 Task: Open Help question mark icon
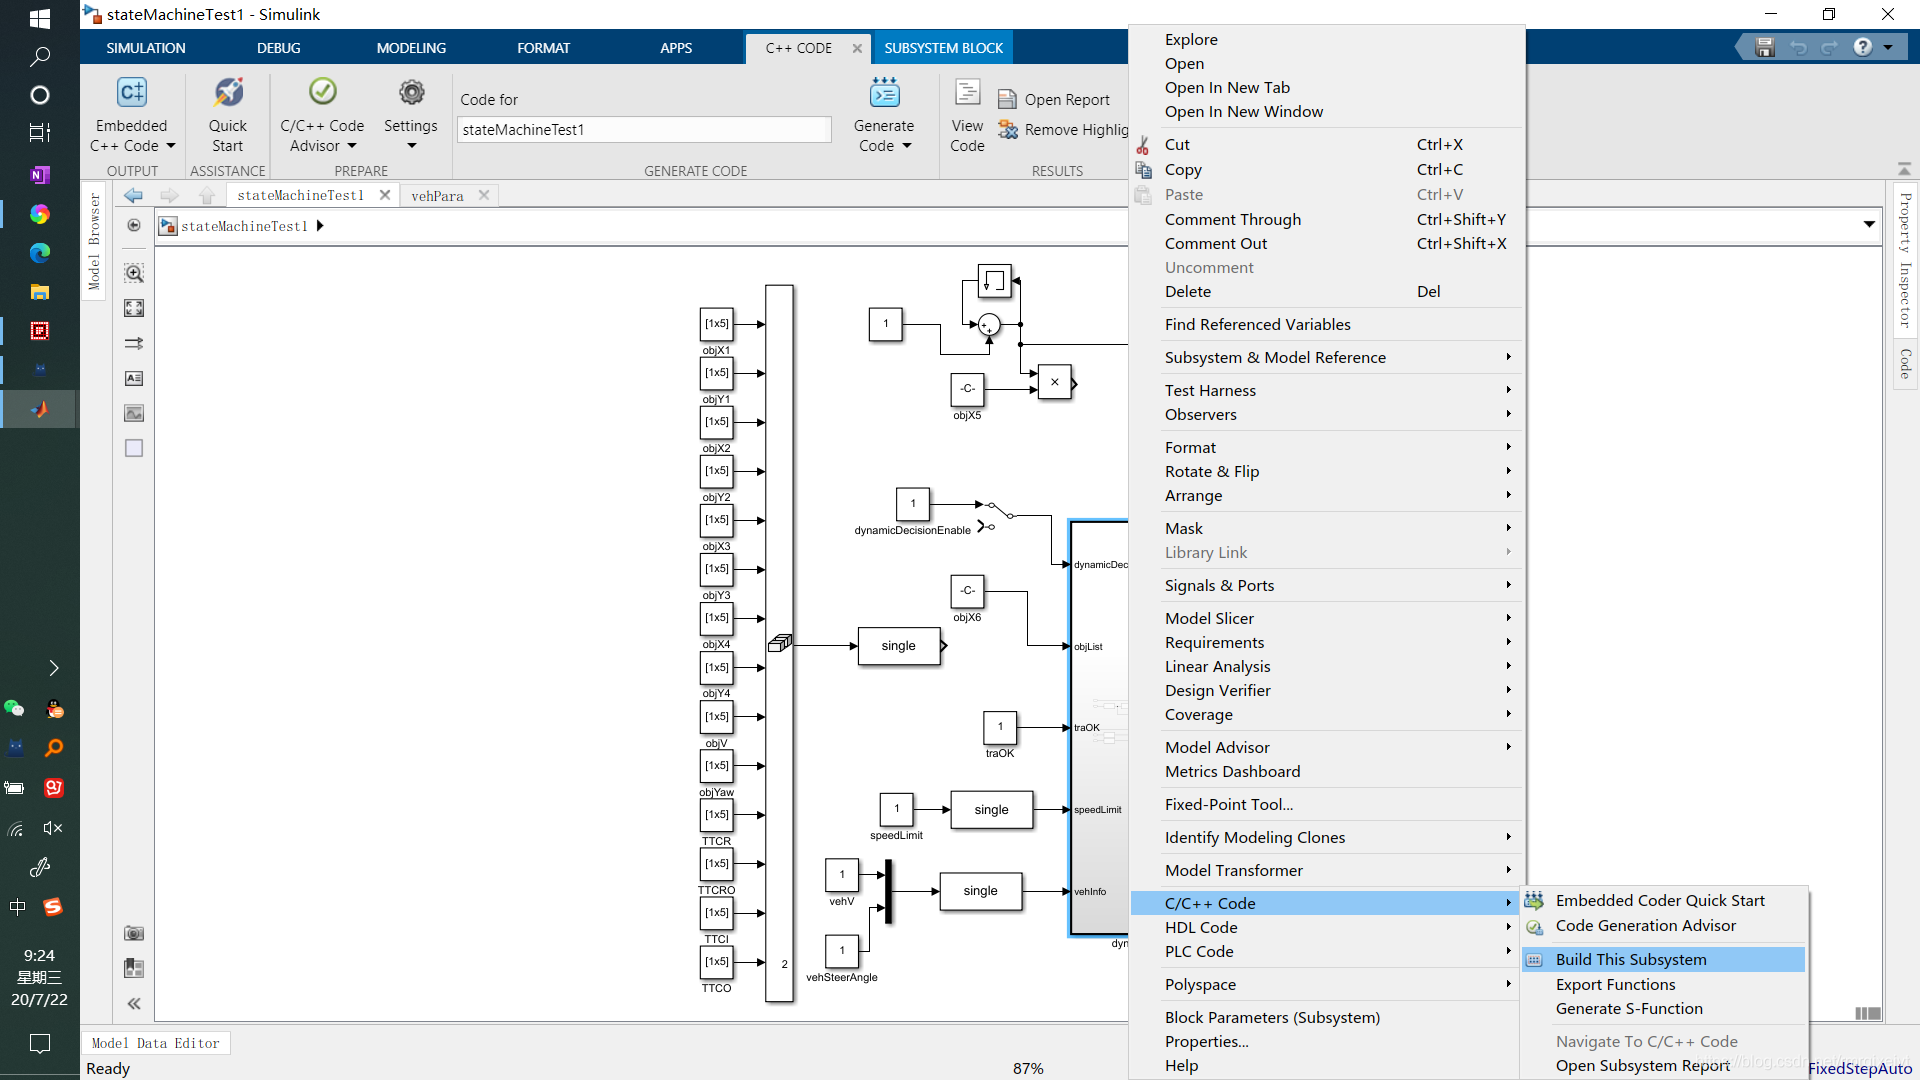1863,47
